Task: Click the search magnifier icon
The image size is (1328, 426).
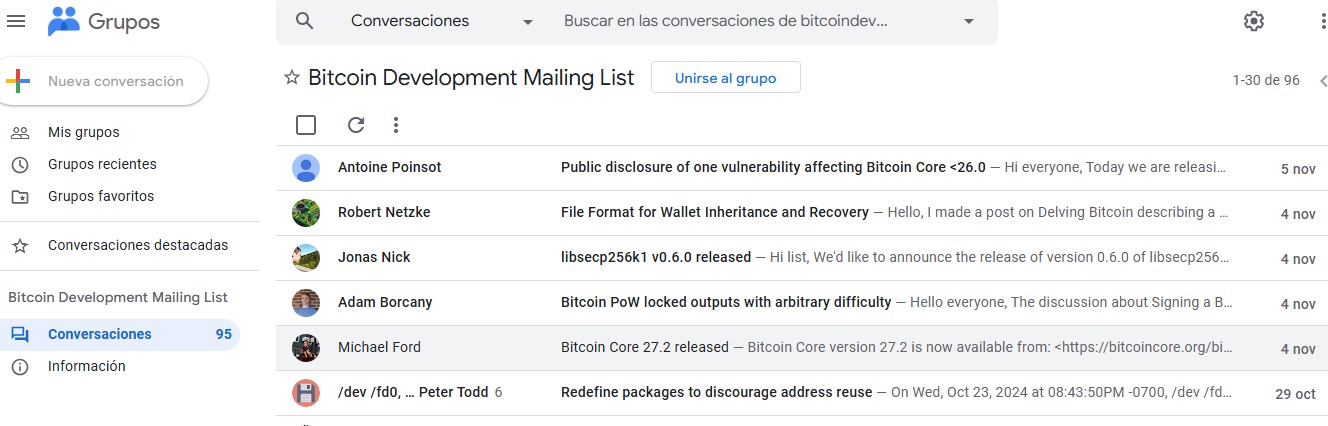Action: click(305, 21)
